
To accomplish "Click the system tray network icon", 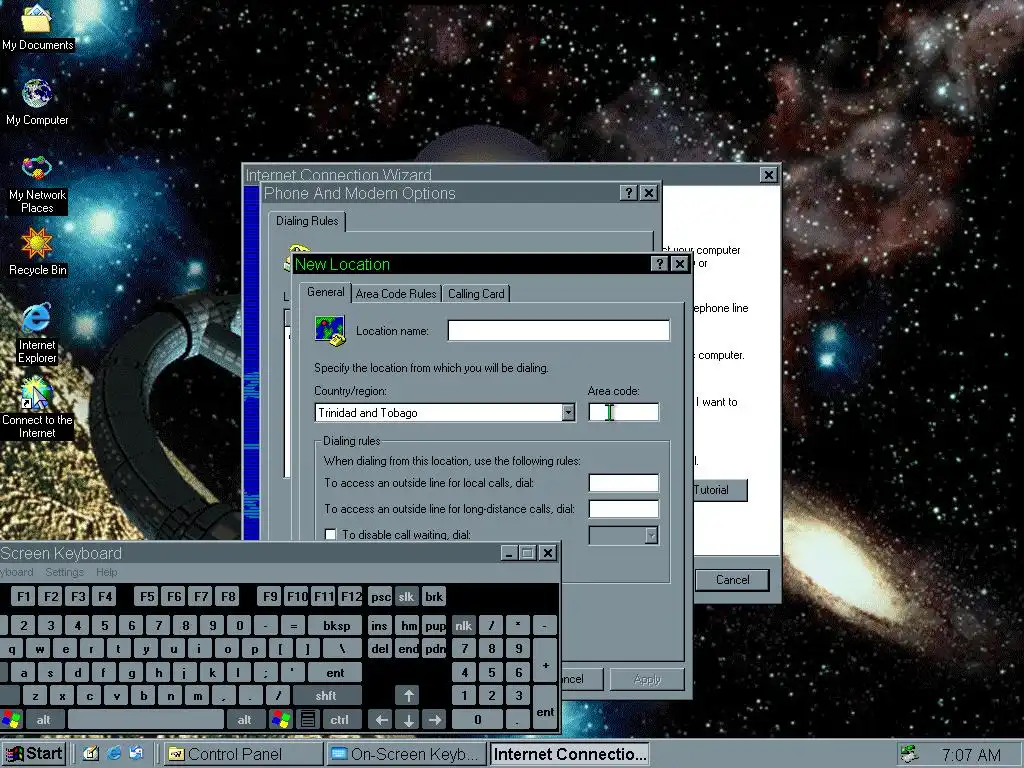I will point(909,754).
